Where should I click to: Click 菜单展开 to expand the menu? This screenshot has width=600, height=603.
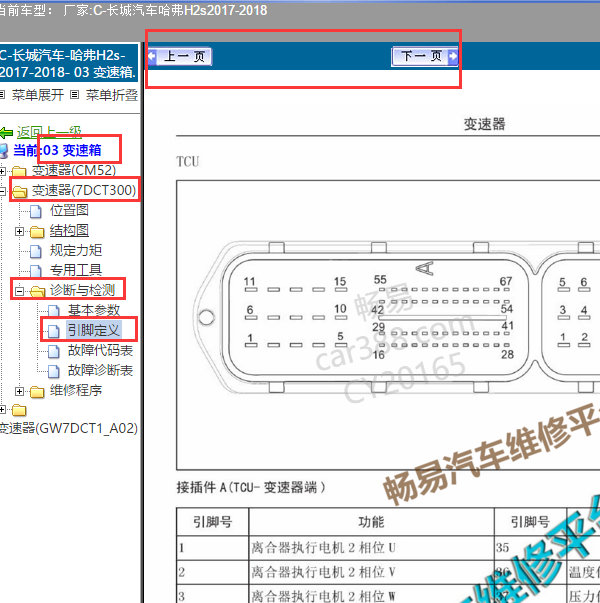click(38, 95)
